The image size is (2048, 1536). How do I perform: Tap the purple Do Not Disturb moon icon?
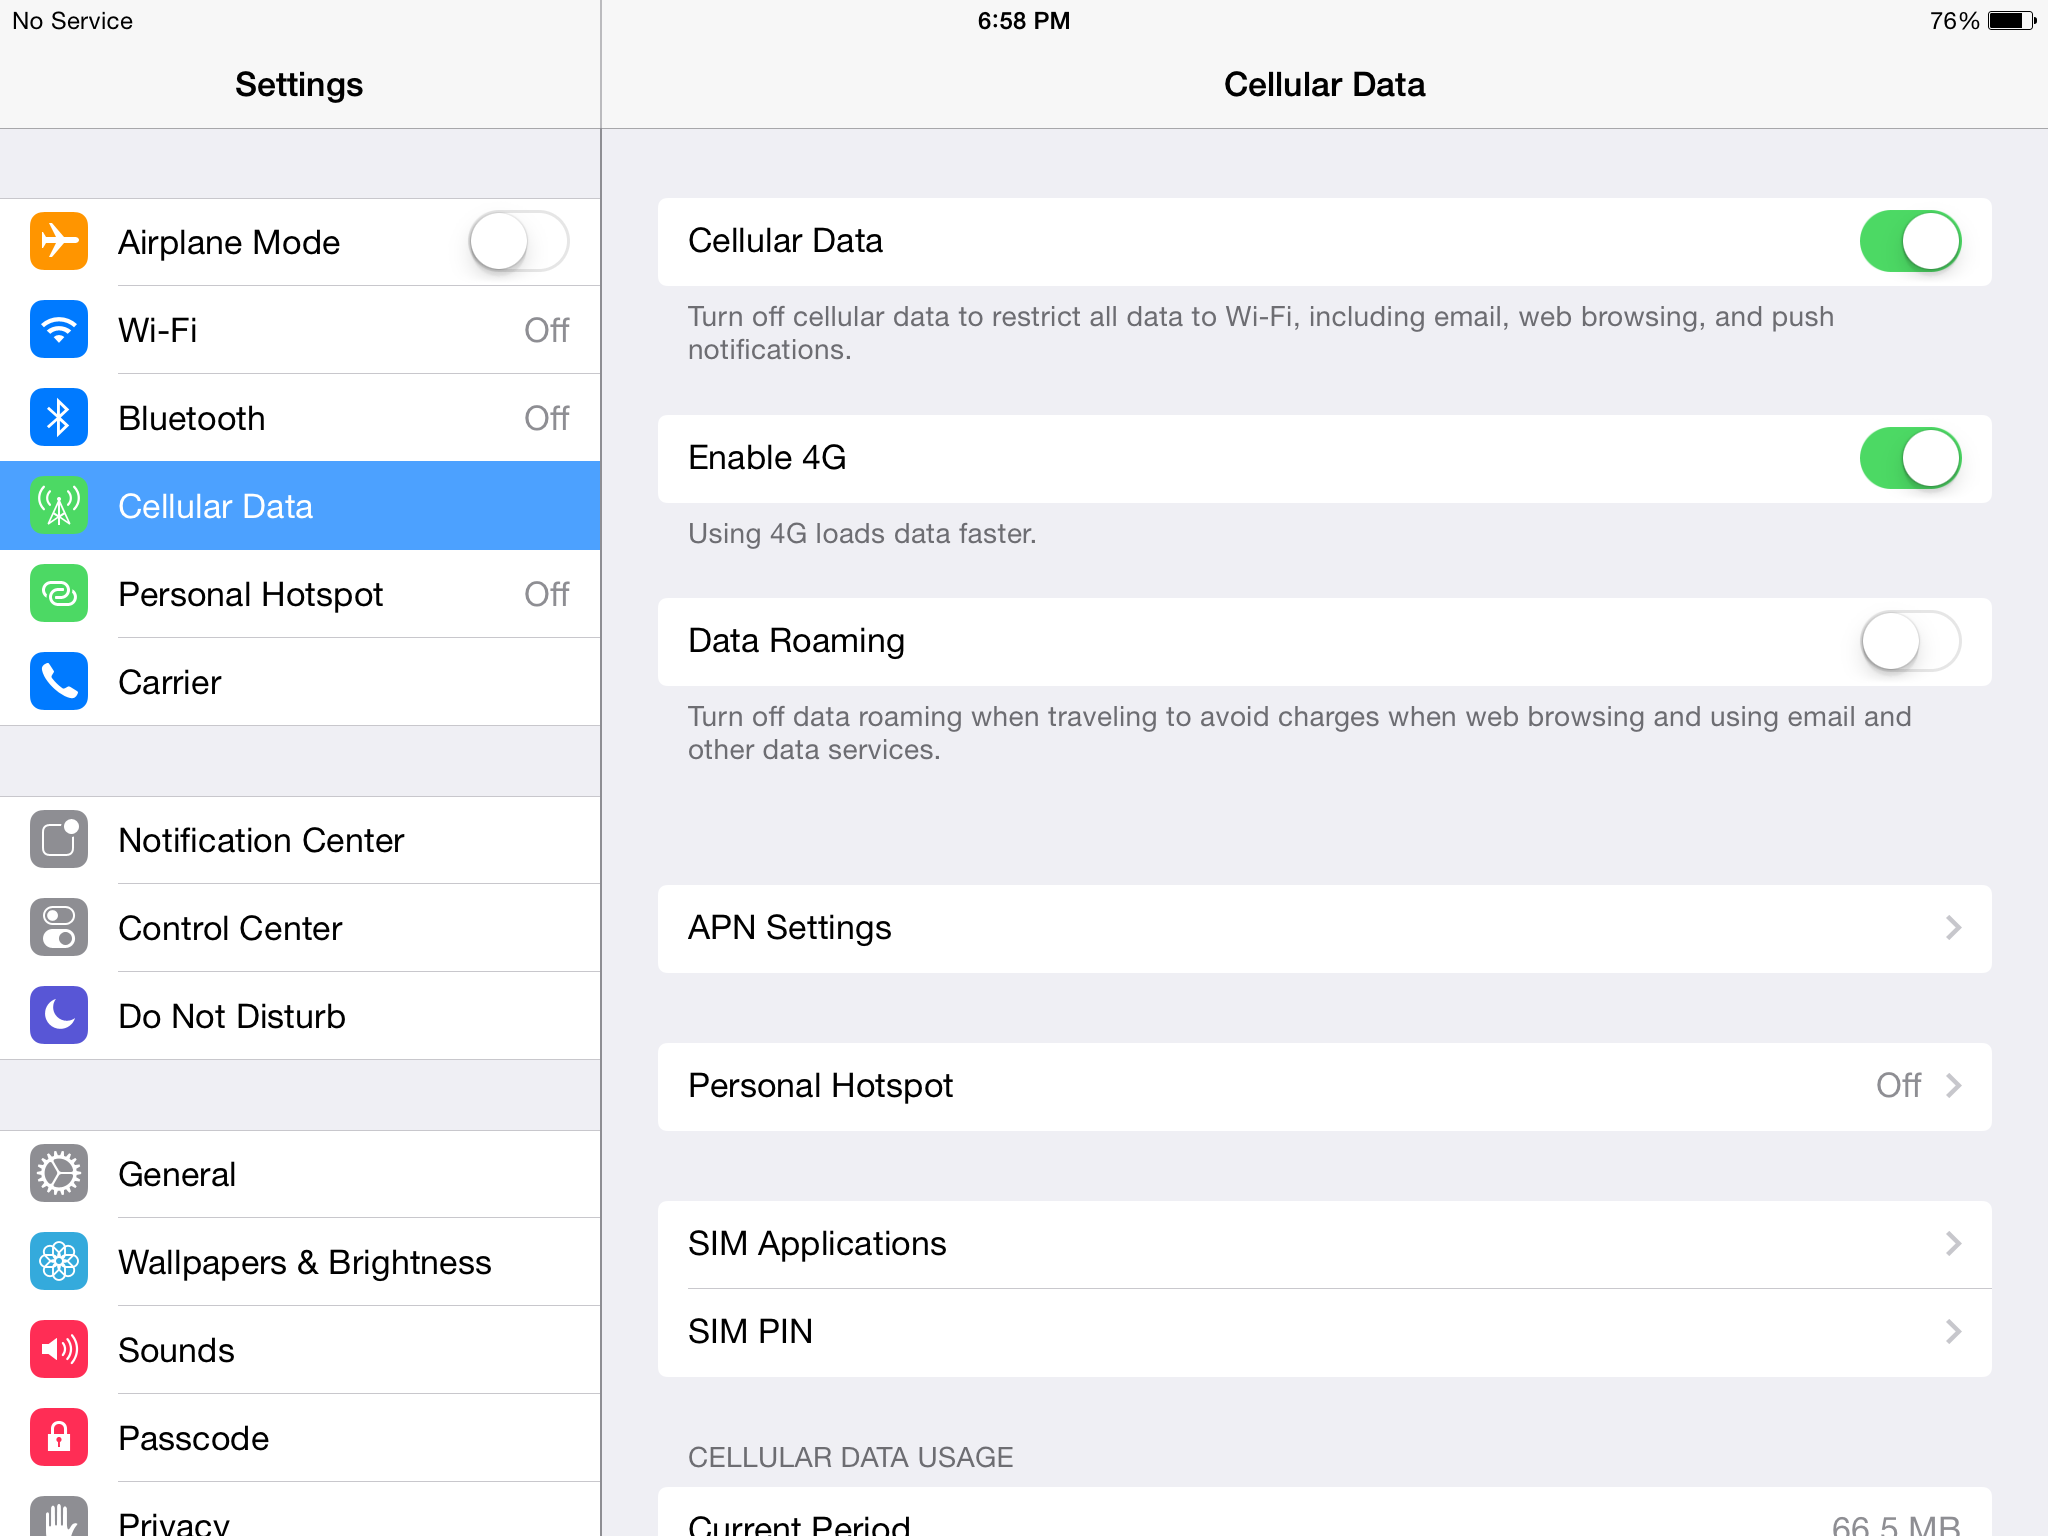tap(59, 1015)
